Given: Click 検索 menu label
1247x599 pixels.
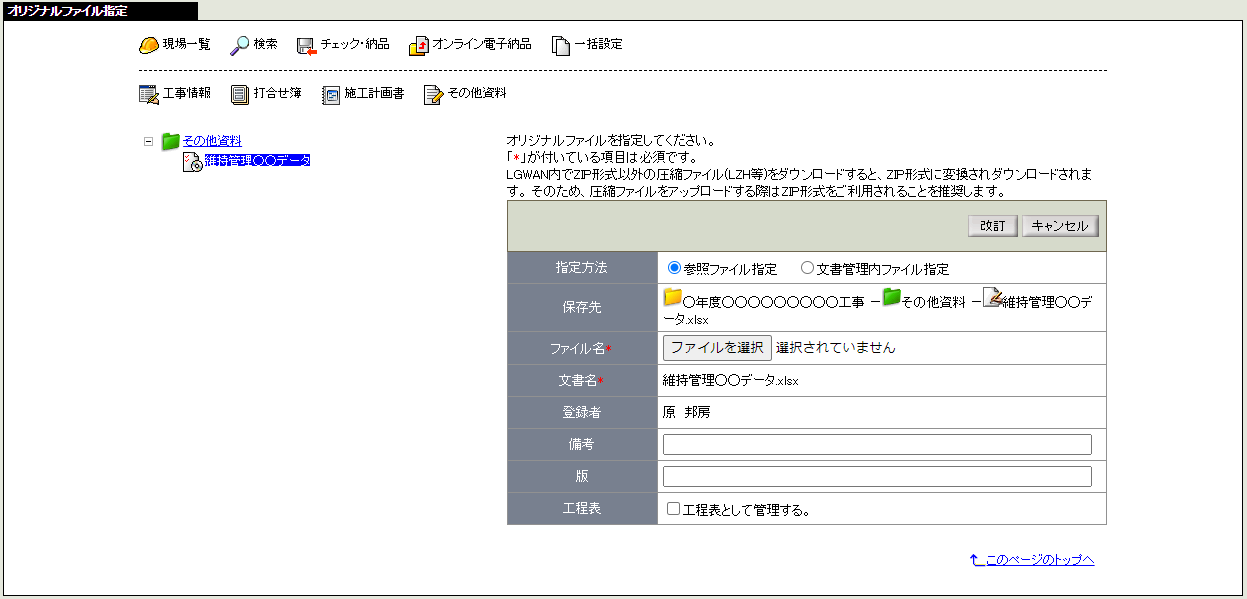Looking at the screenshot, I should pos(265,45).
